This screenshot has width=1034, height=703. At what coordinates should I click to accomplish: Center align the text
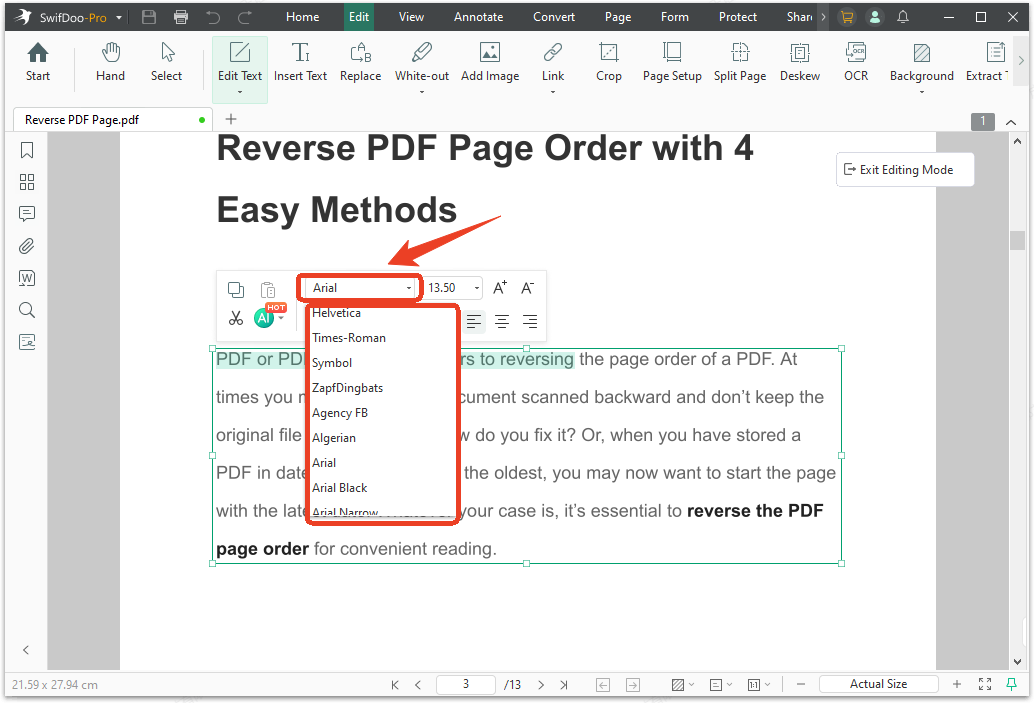point(502,322)
